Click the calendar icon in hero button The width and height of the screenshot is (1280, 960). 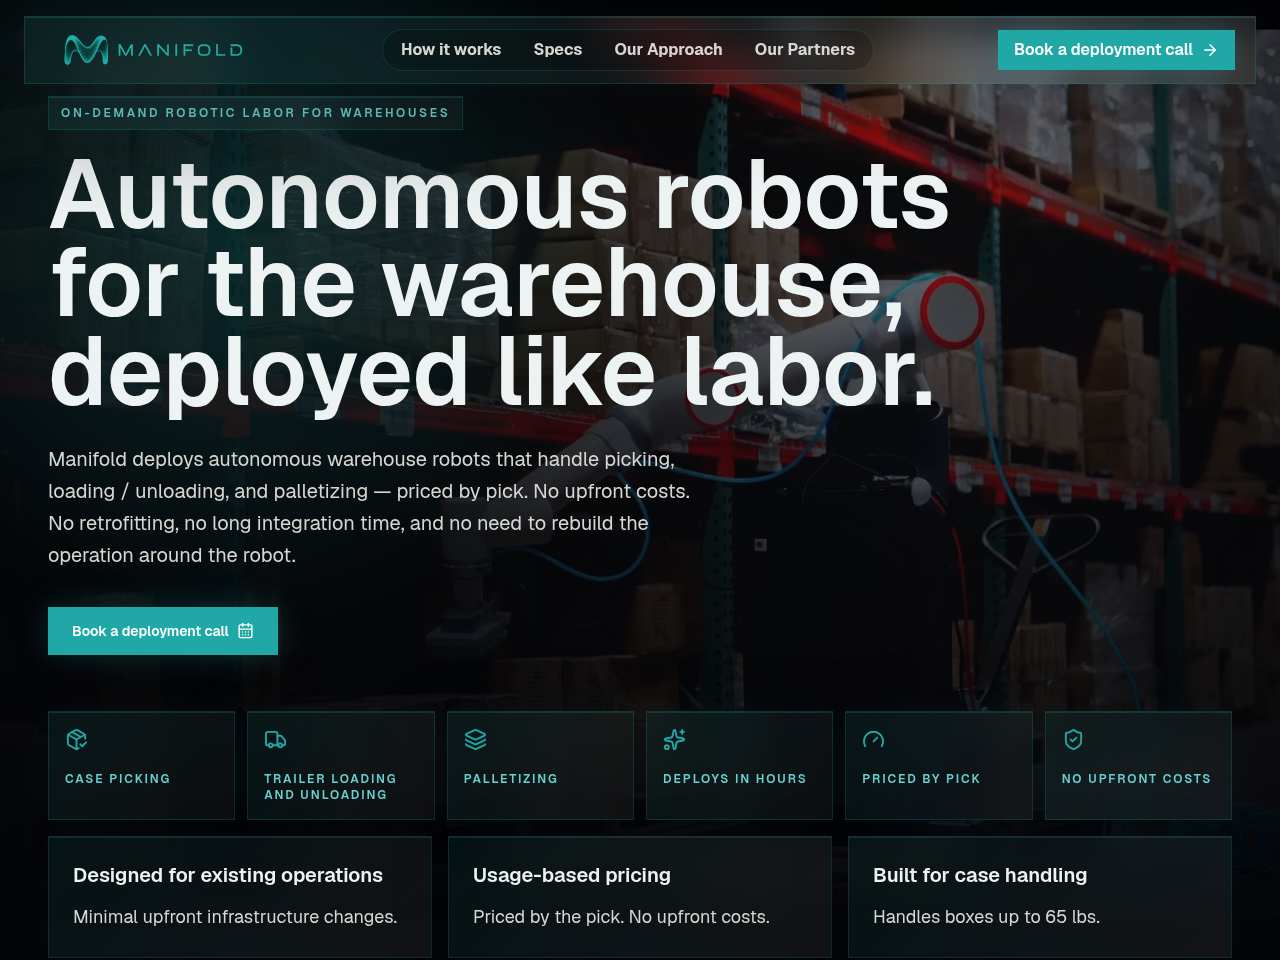click(245, 631)
